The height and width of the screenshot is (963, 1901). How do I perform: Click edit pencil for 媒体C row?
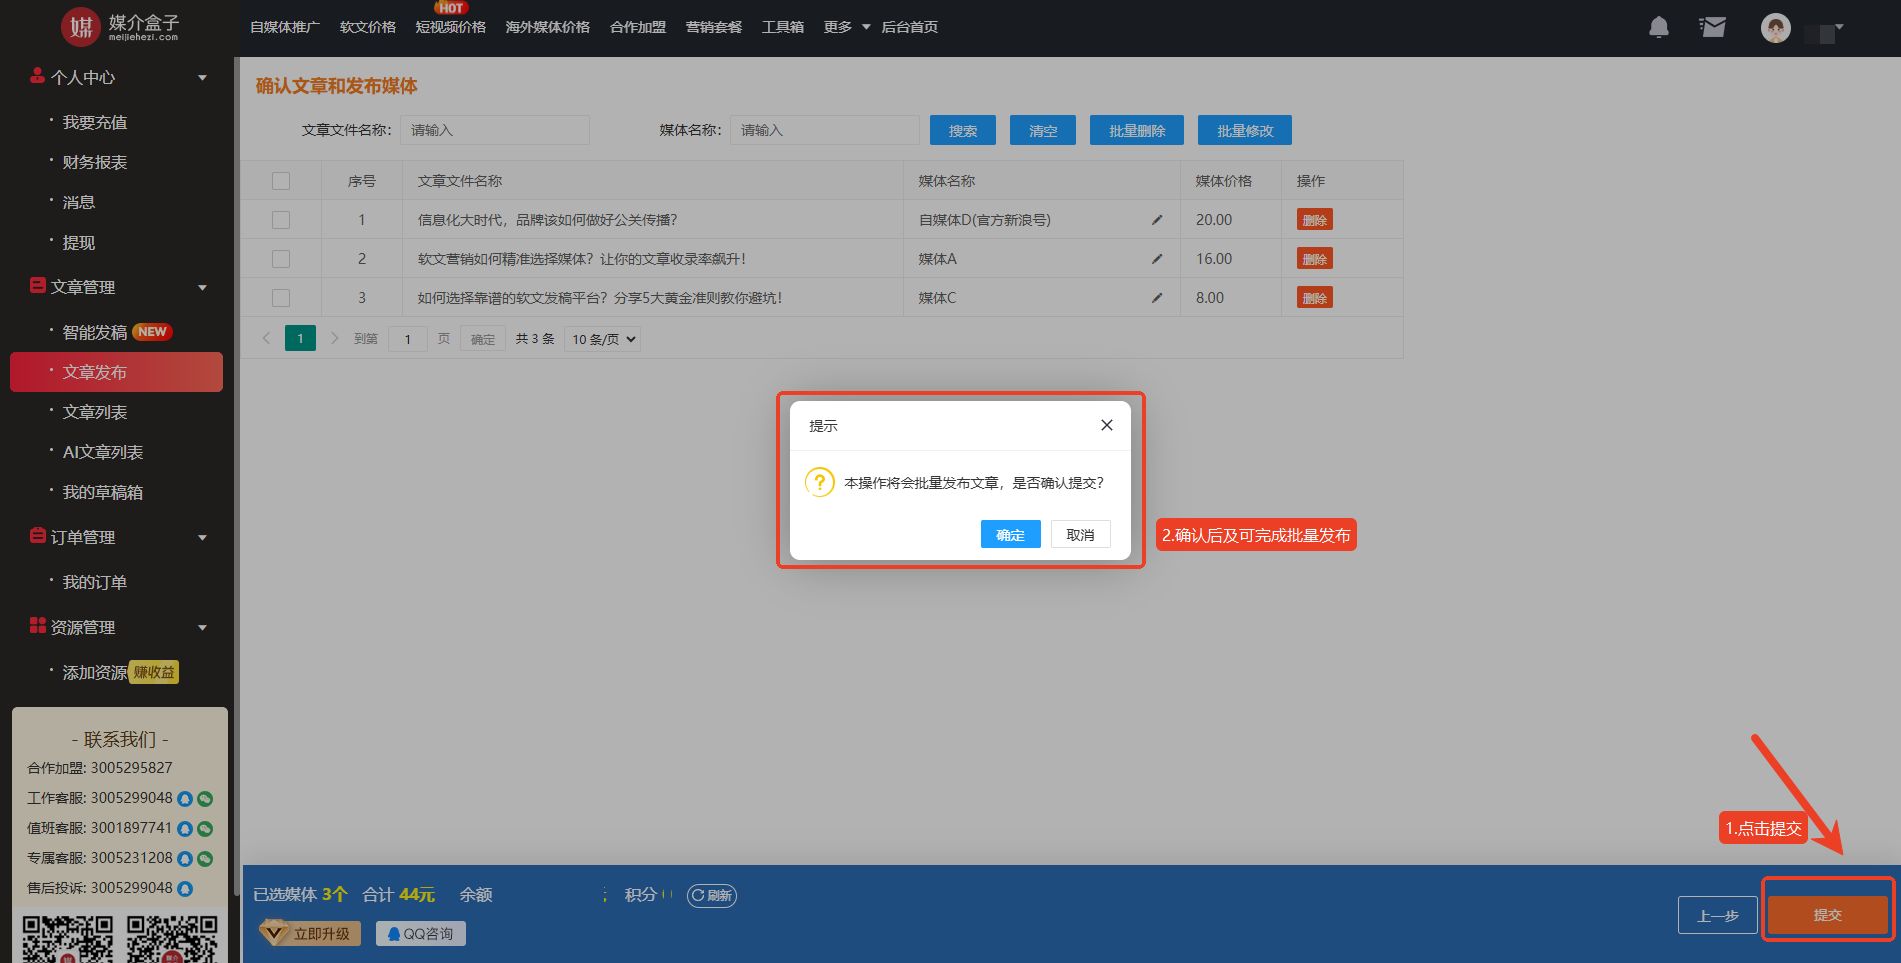1157,298
